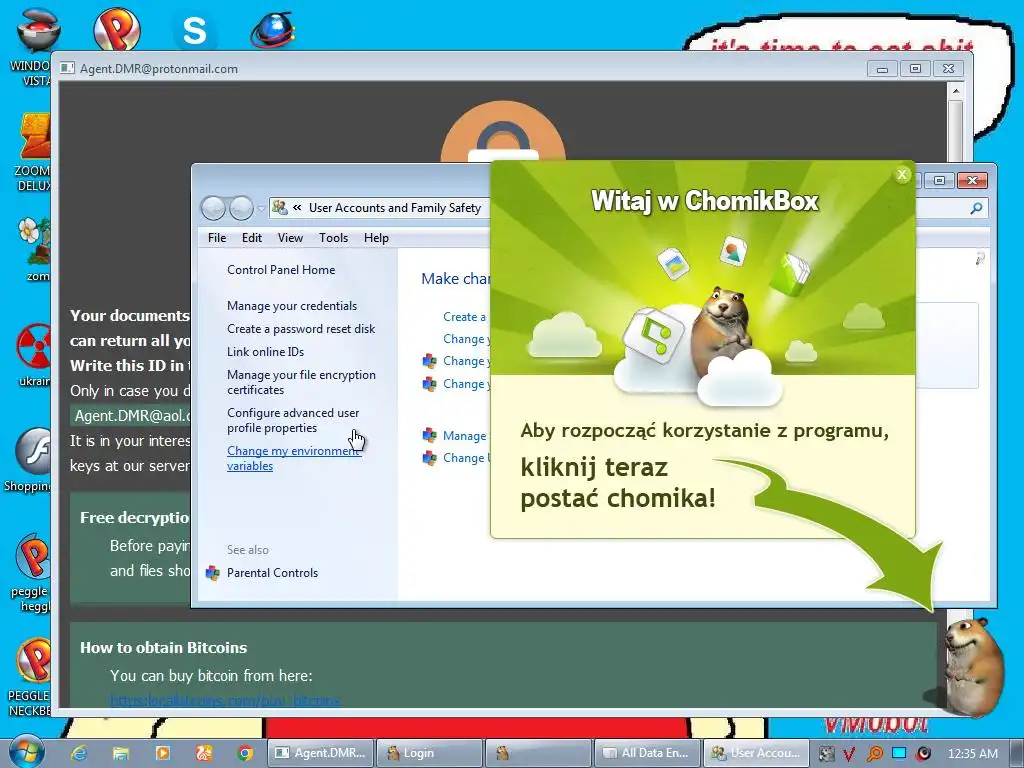The width and height of the screenshot is (1024, 768).
Task: Click the round dark tray icon
Action: (923, 754)
